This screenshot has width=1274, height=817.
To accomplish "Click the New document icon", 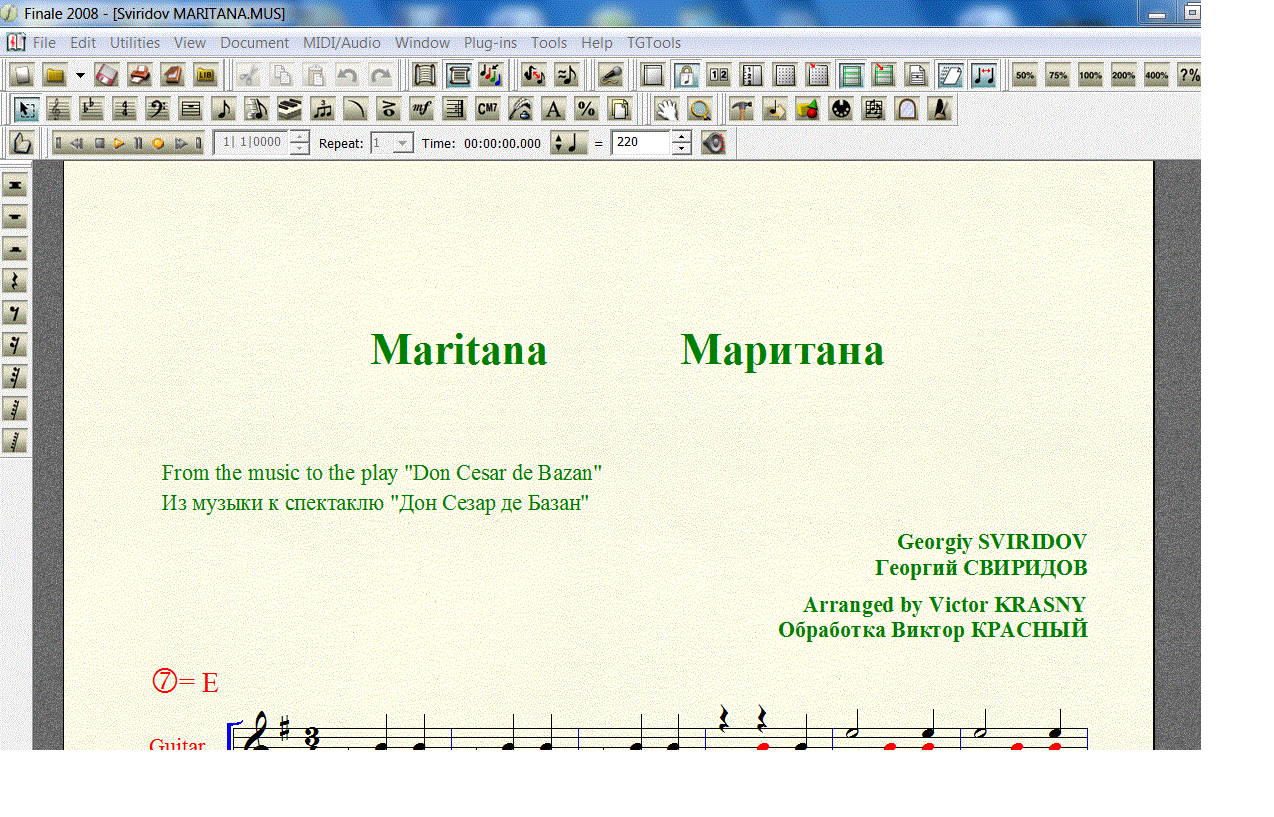I will point(22,75).
